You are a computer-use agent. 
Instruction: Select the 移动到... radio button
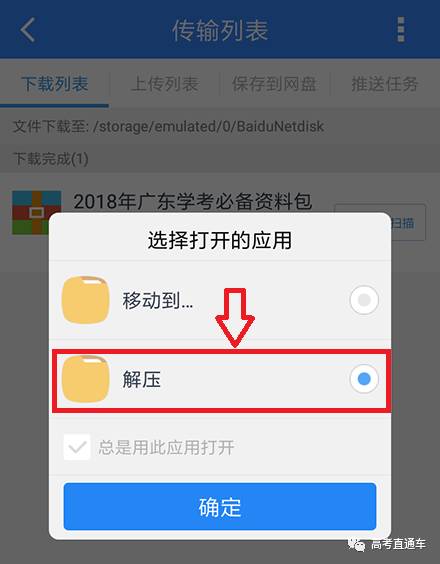364,300
